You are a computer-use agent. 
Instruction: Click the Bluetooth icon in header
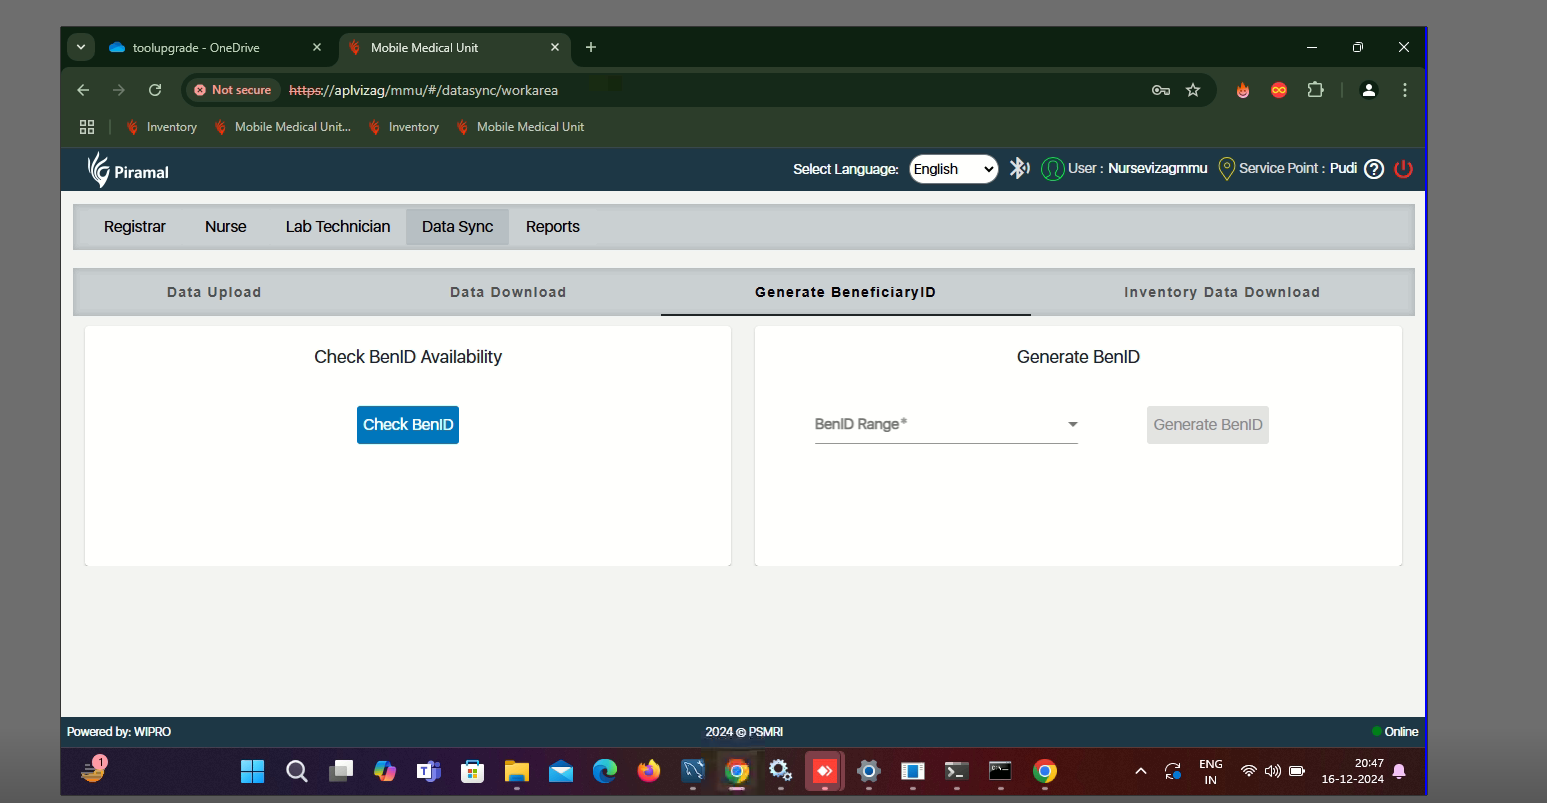(1018, 168)
